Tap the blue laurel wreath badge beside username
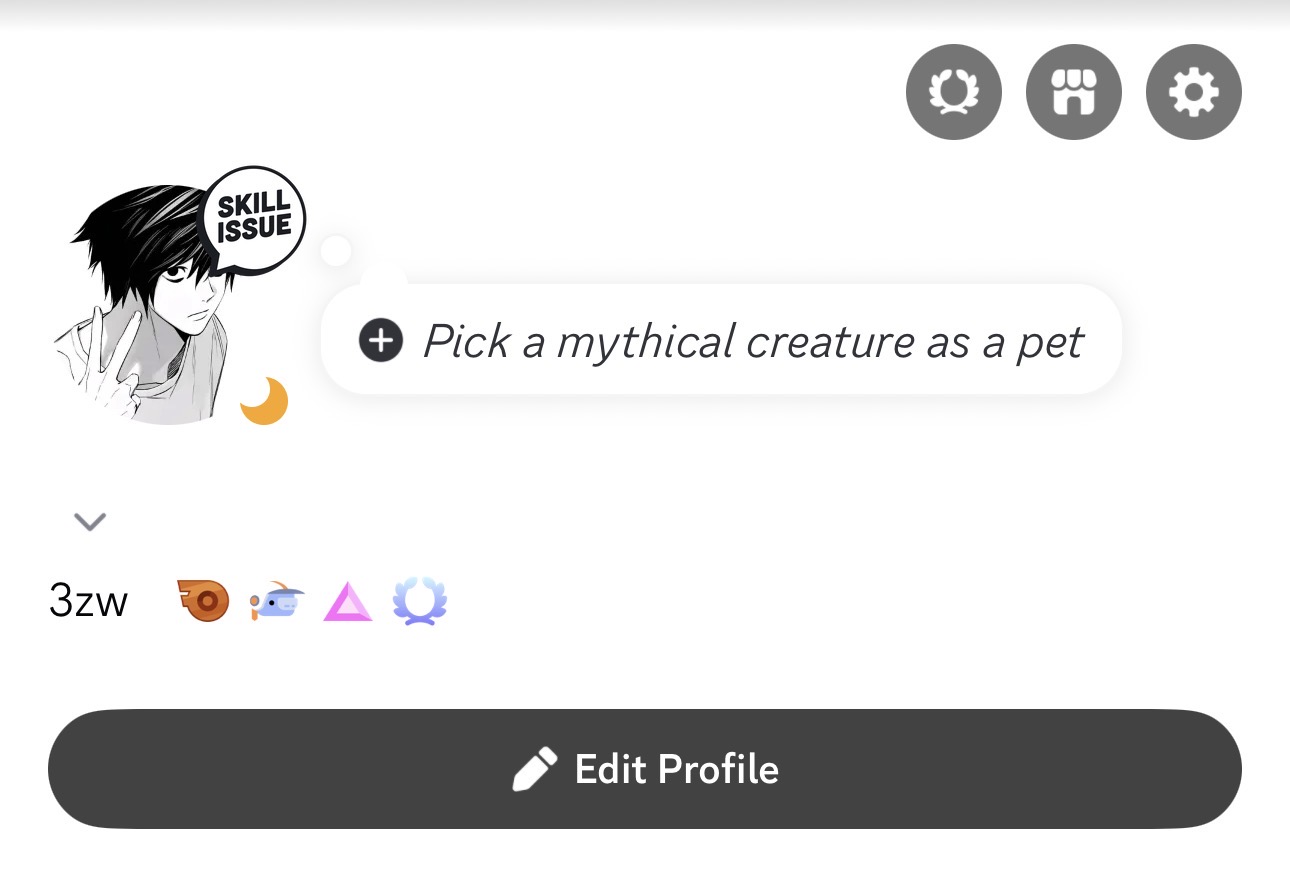This screenshot has width=1290, height=869. (419, 602)
